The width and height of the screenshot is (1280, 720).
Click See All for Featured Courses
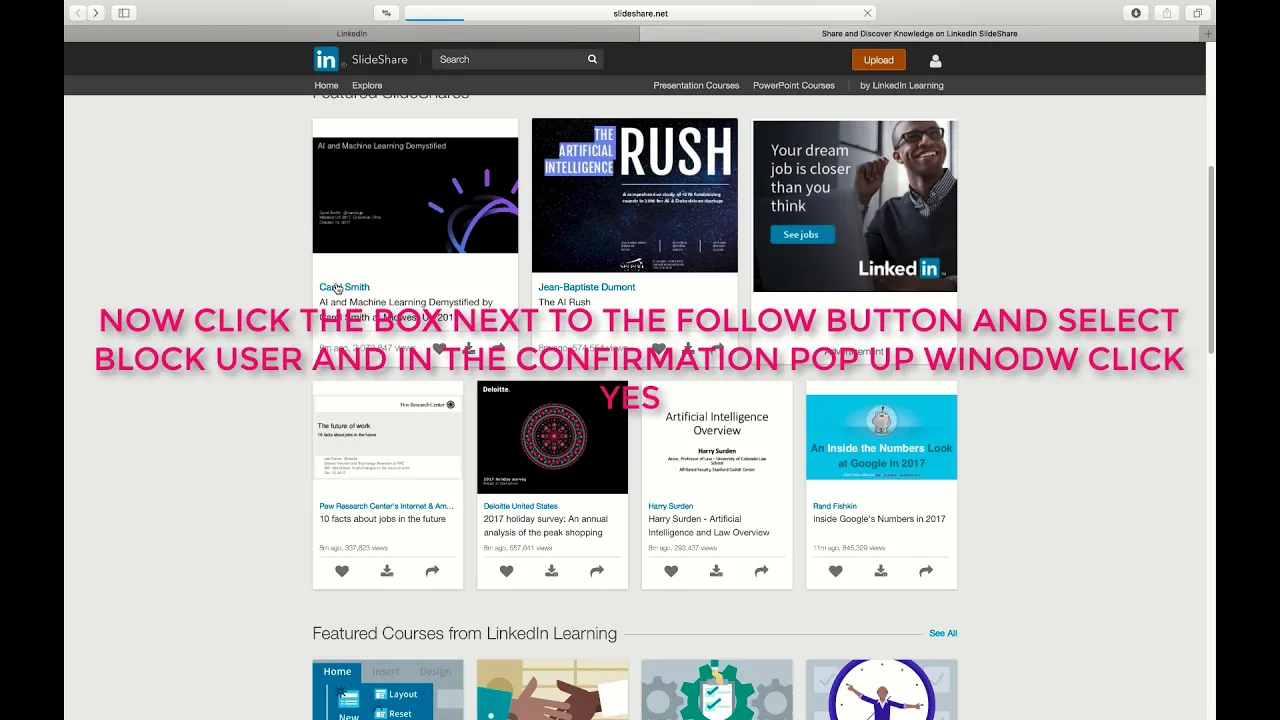click(943, 633)
